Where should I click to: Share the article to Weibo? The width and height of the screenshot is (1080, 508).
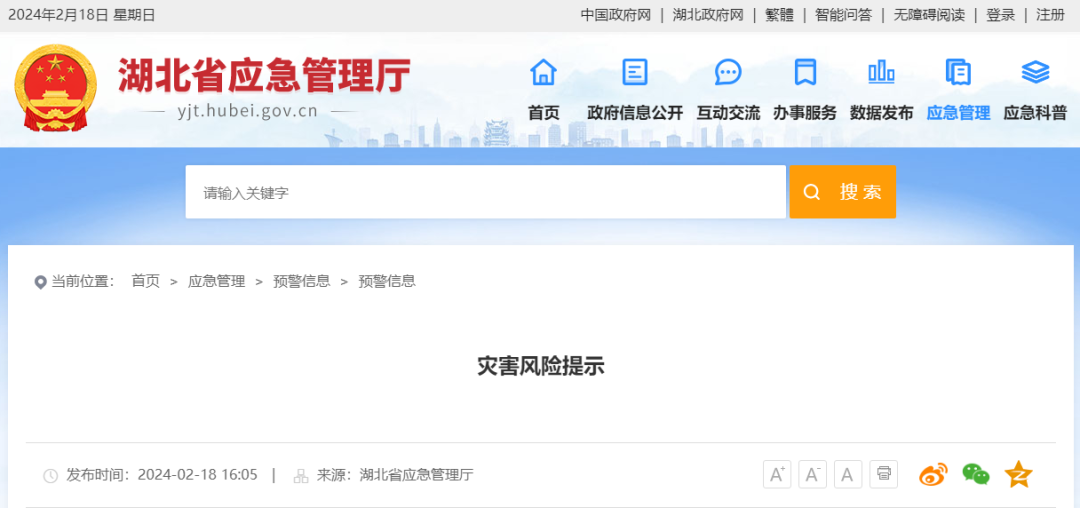tap(933, 475)
